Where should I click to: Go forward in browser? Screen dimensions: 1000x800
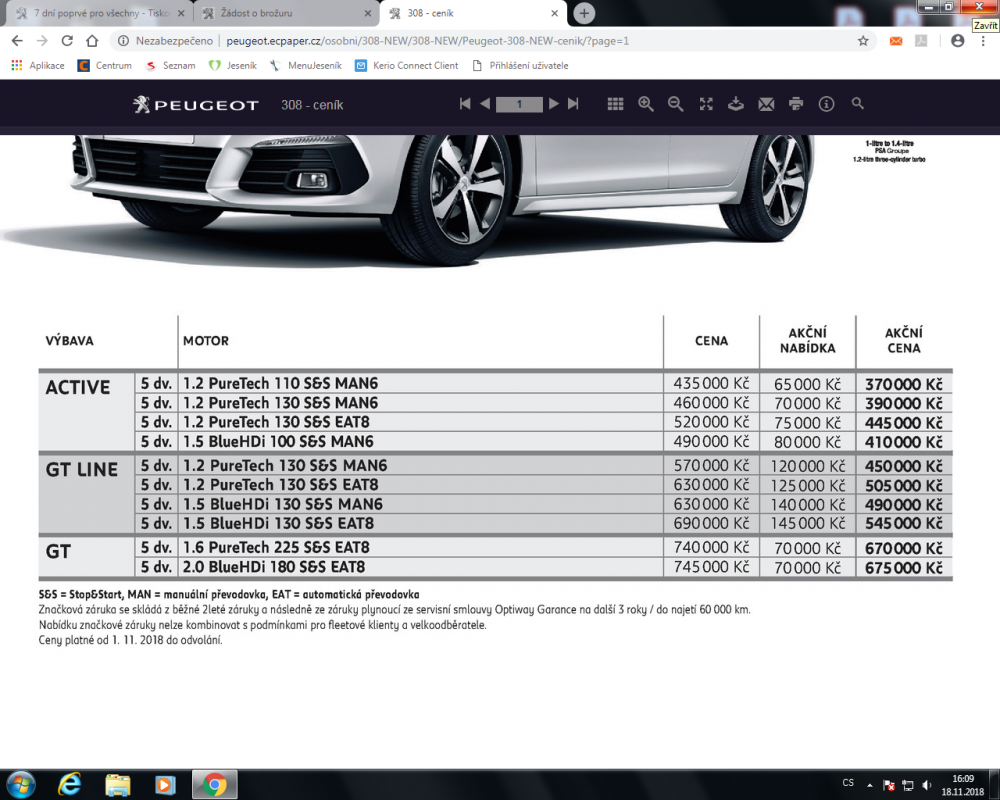[x=42, y=41]
